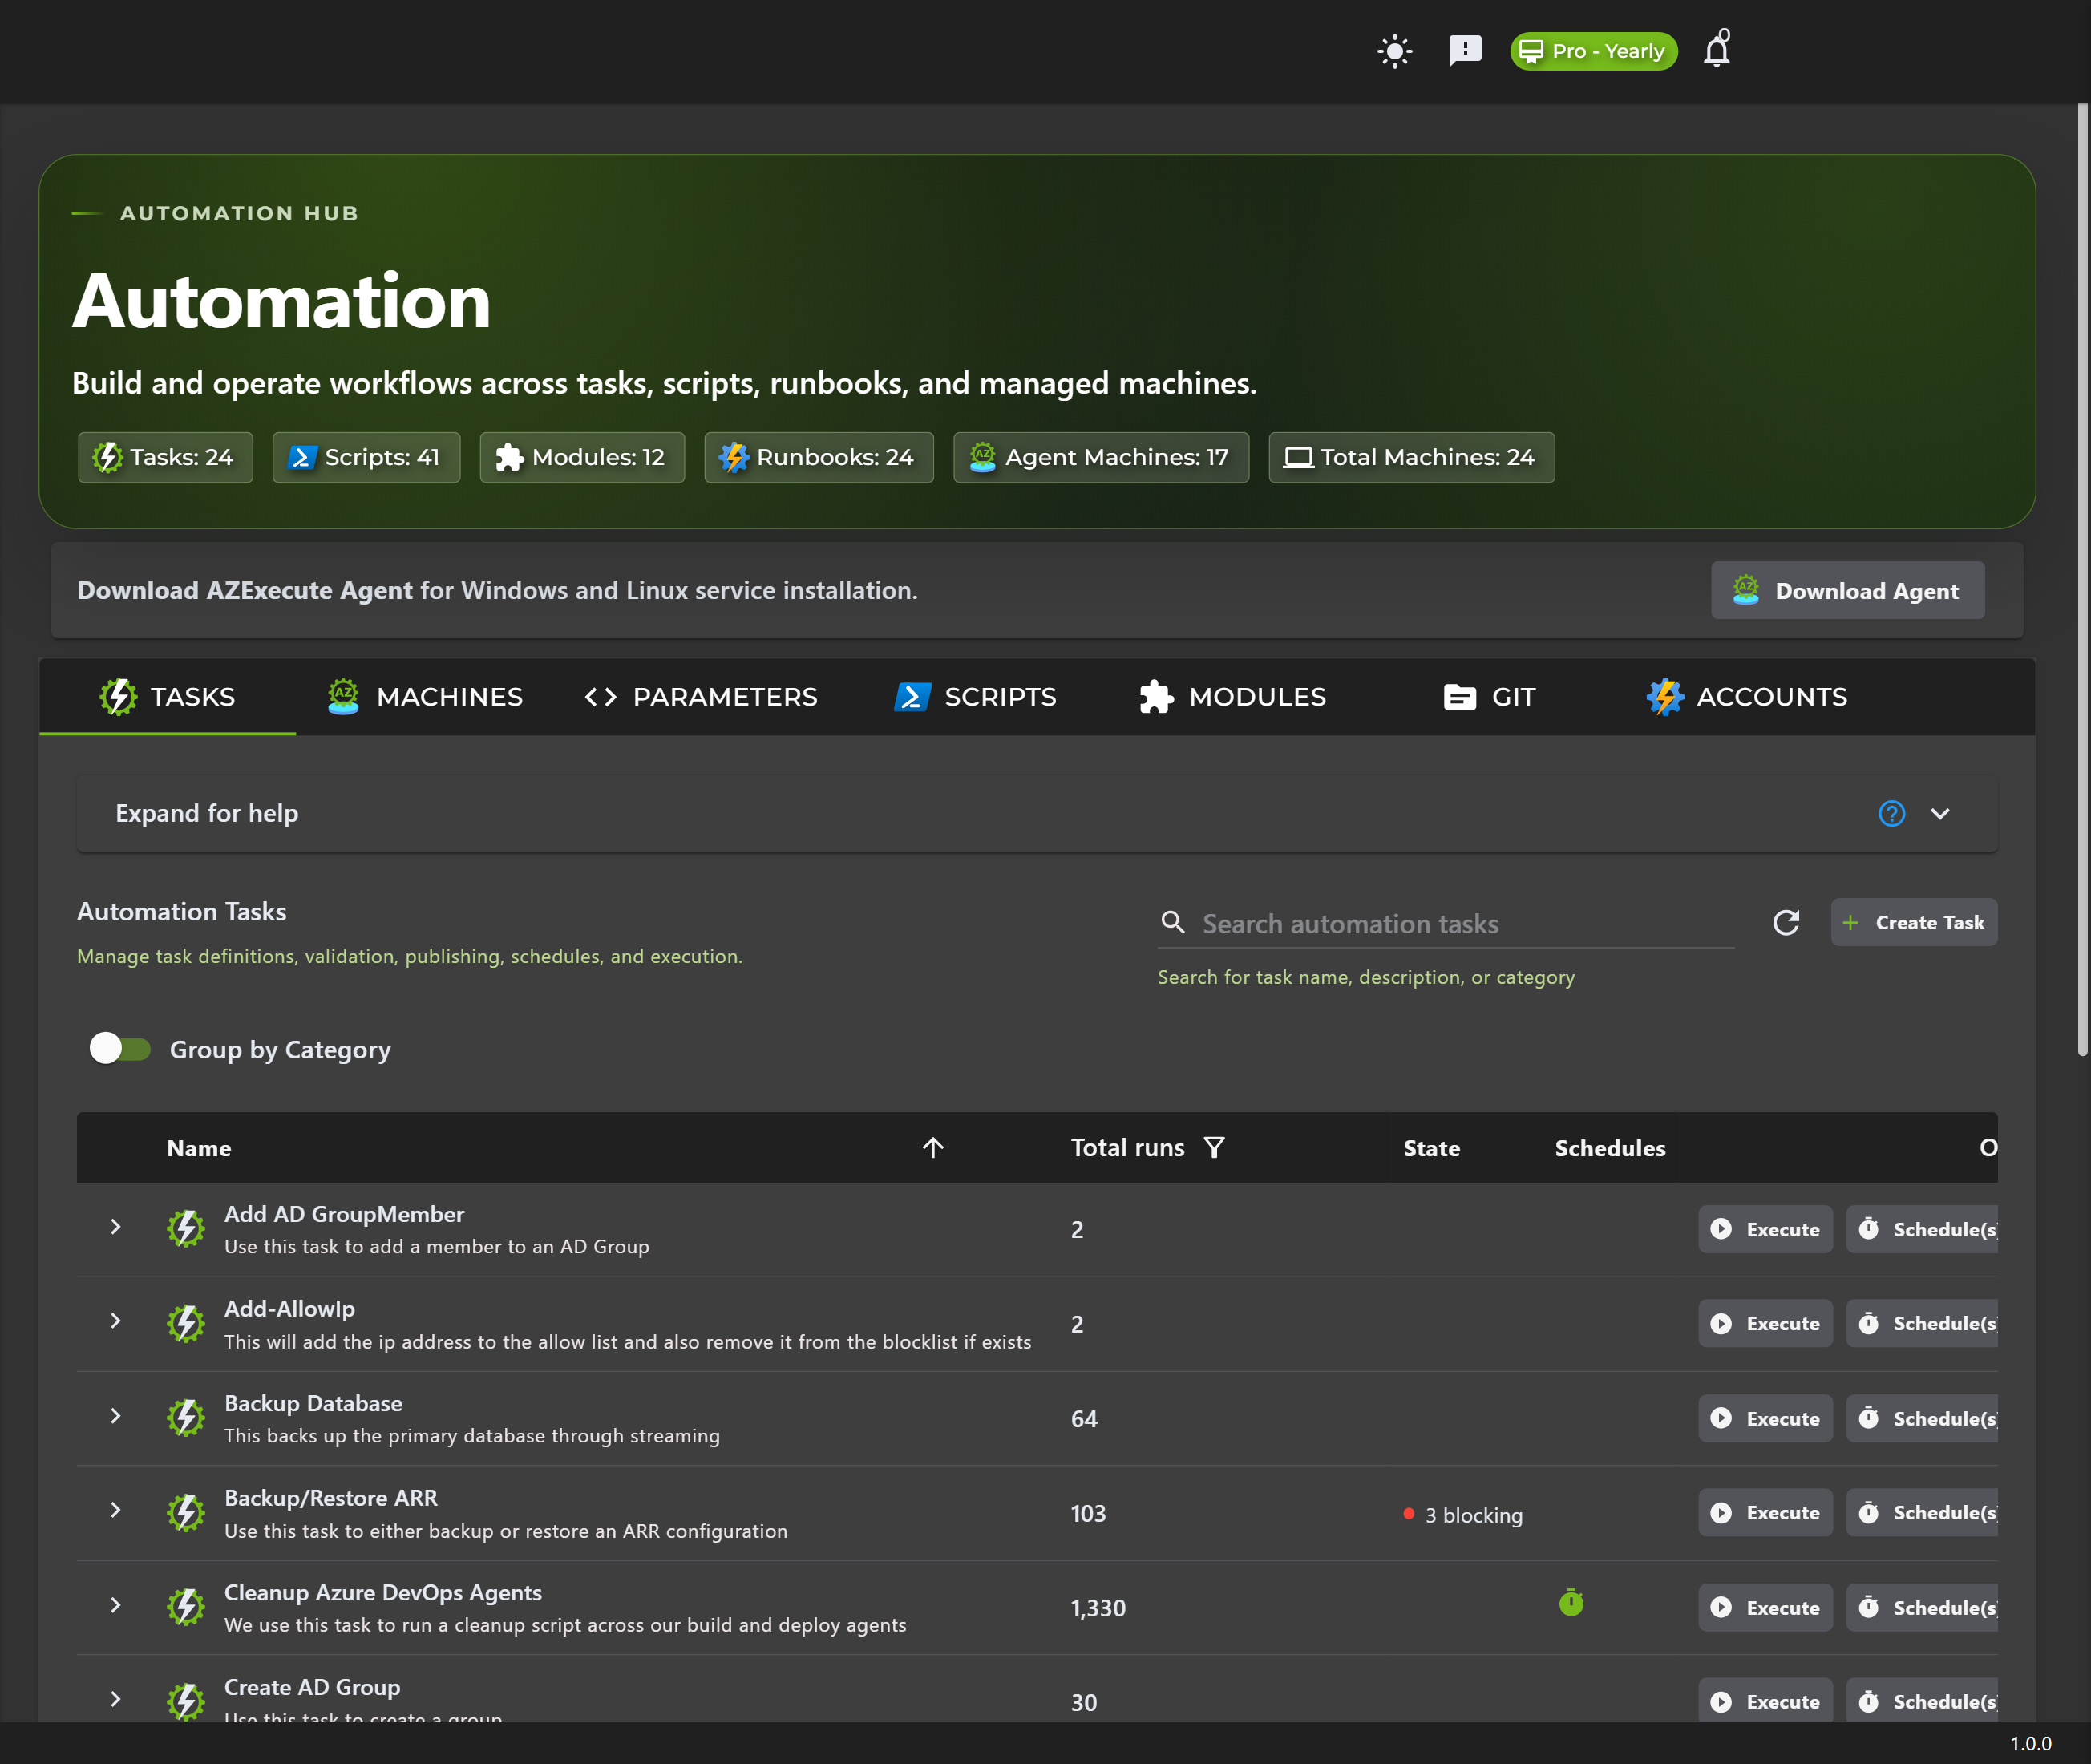
Task: Click the Total Machines: 24 chip
Action: pyautogui.click(x=1411, y=458)
